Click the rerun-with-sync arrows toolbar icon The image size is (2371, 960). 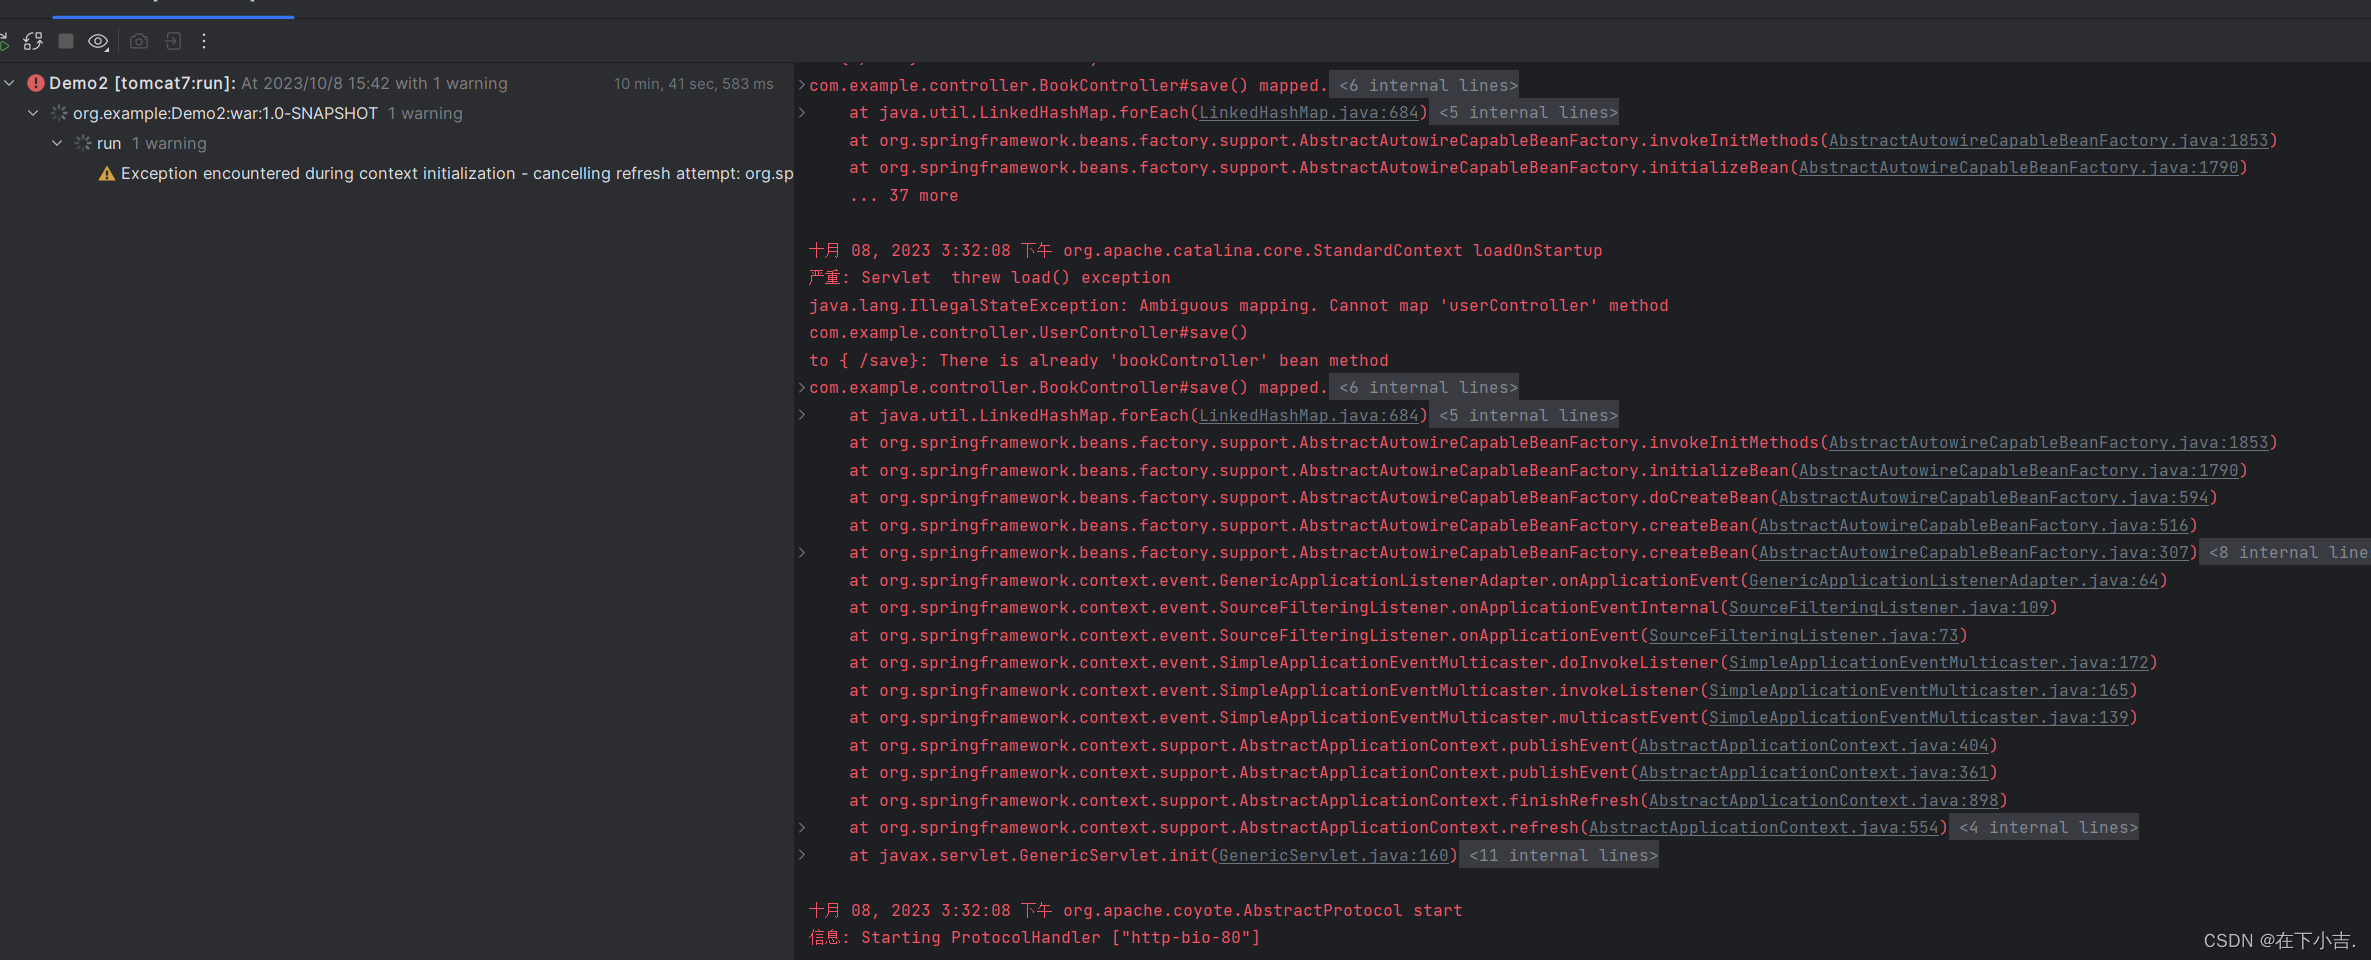point(33,41)
